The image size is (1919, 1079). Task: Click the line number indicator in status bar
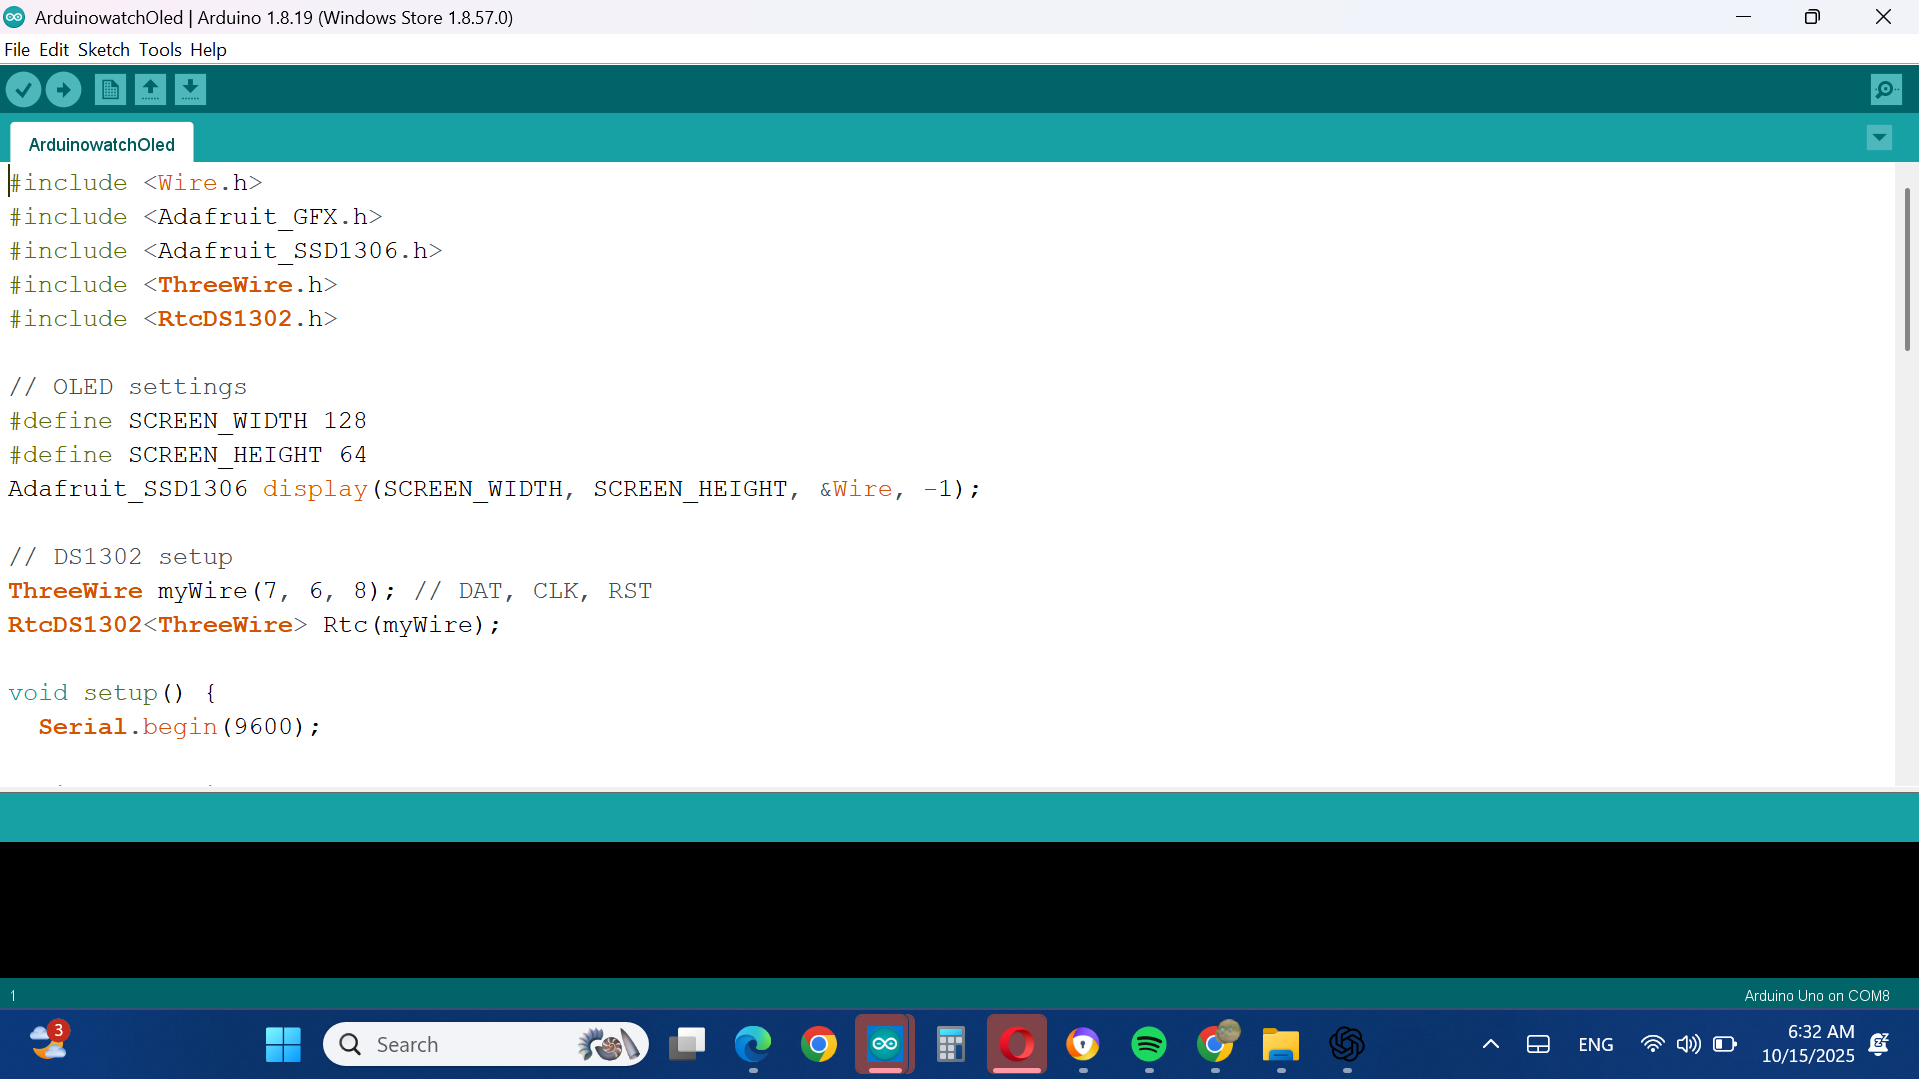click(13, 996)
